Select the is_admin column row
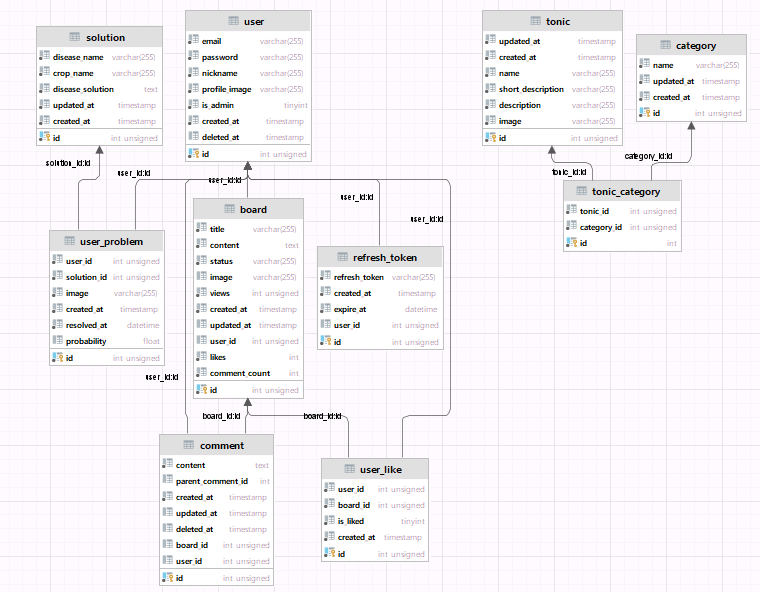The width and height of the screenshot is (760, 592). [x=248, y=105]
